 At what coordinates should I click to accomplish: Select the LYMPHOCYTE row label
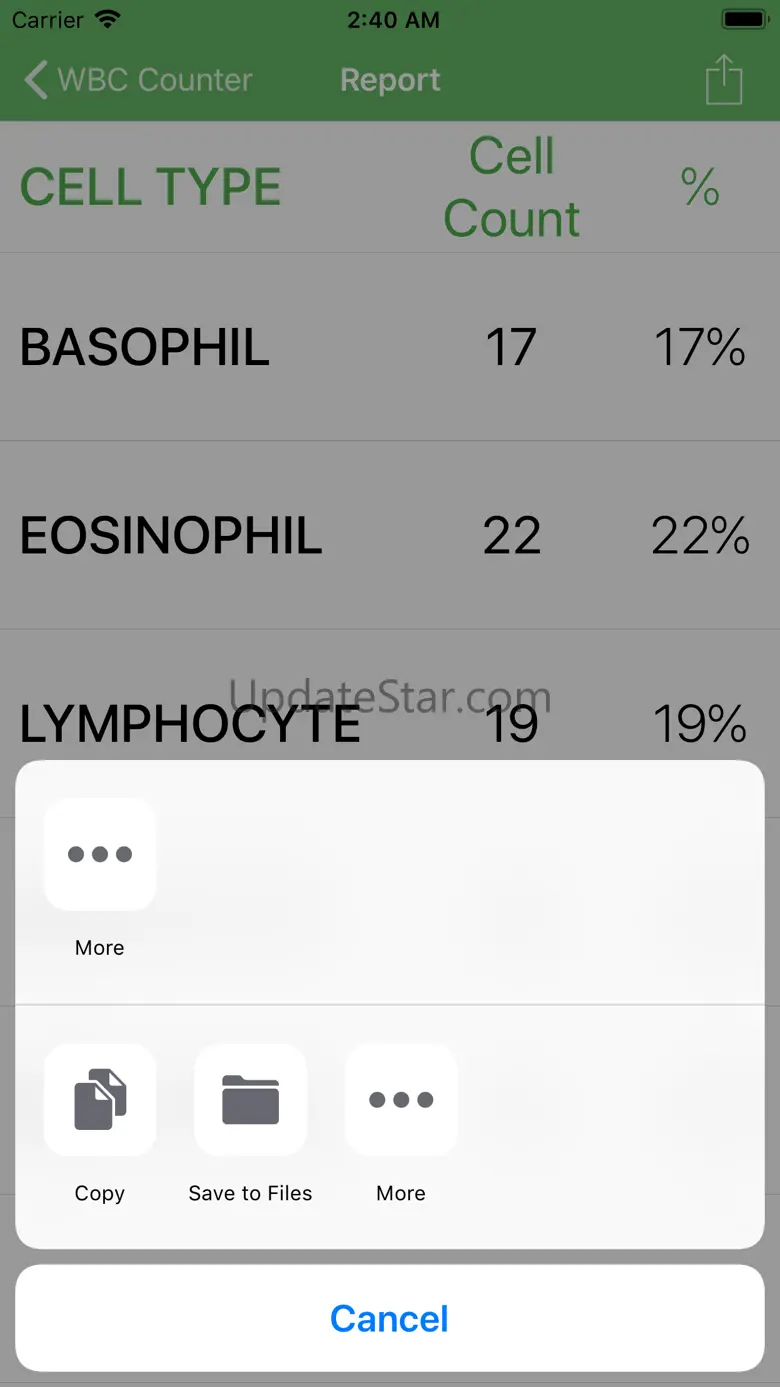click(x=190, y=725)
